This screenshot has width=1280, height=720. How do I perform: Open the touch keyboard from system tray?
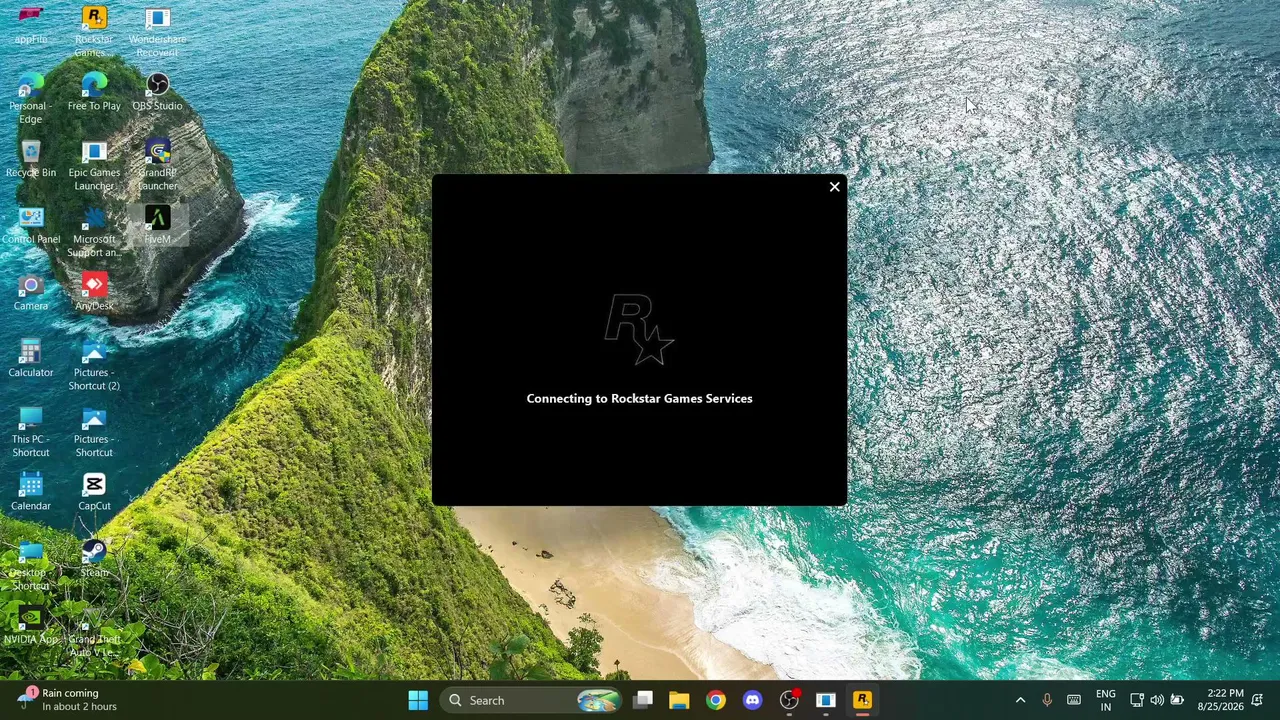(1074, 700)
